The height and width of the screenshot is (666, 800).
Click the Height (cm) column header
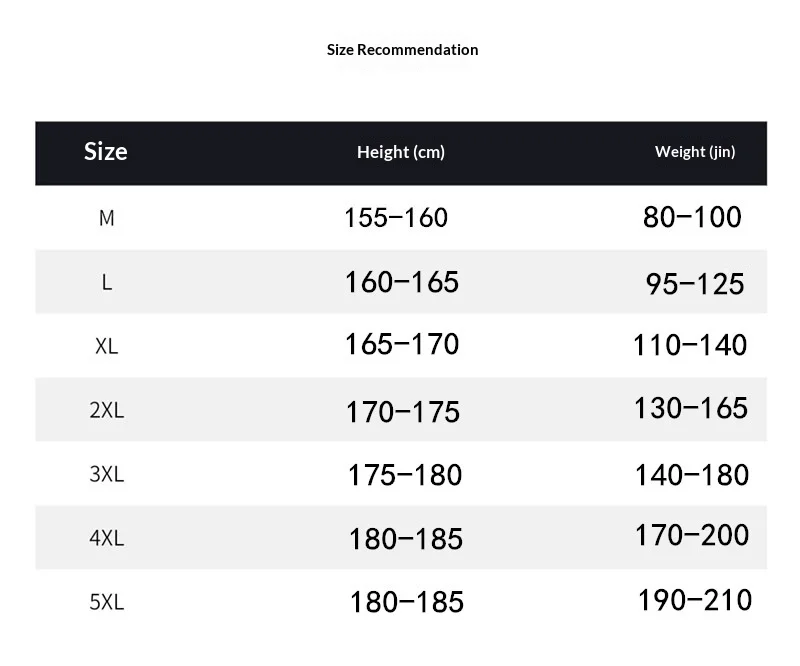(401, 153)
